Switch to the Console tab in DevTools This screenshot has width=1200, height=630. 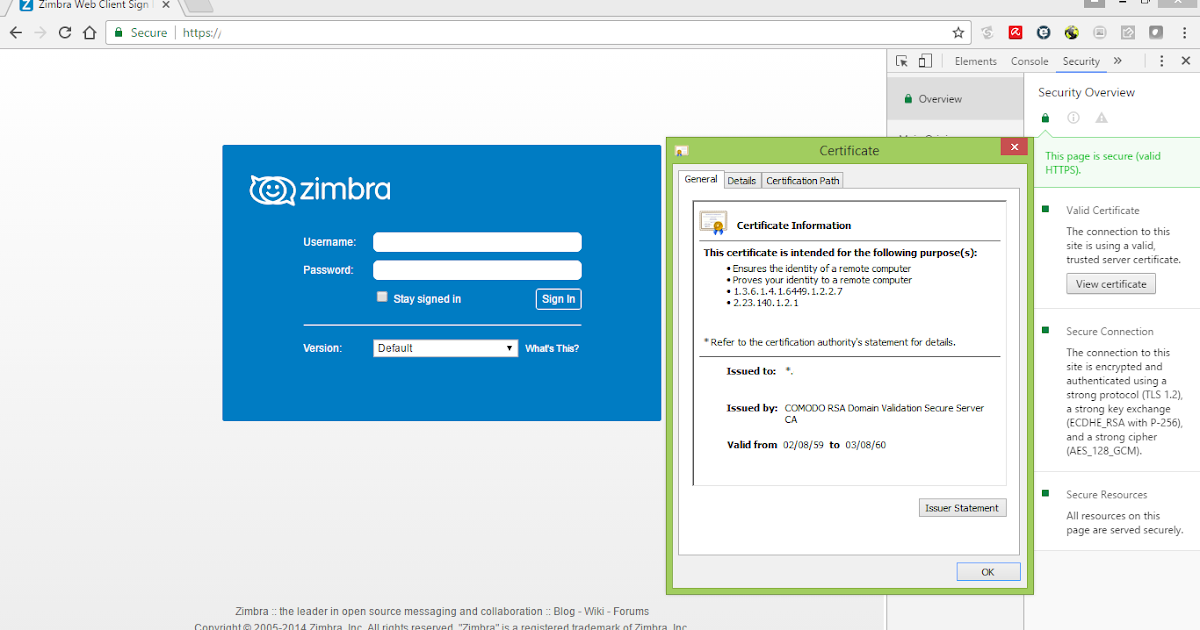coord(1029,61)
